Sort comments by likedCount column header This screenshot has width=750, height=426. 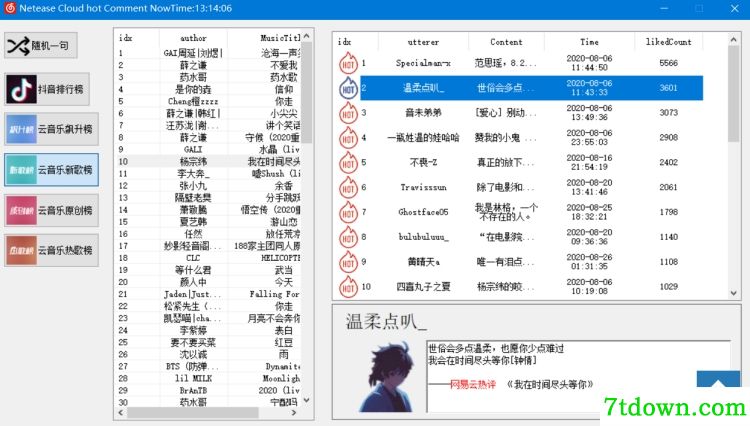(669, 42)
